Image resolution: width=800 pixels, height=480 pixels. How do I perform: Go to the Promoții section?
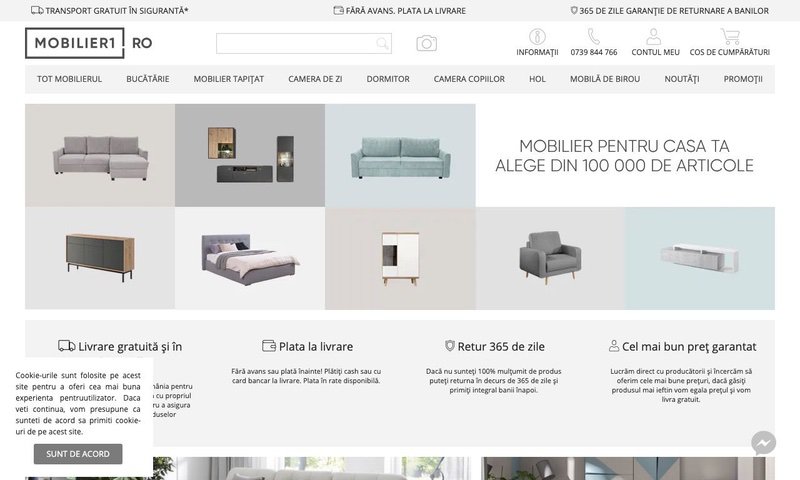point(743,79)
